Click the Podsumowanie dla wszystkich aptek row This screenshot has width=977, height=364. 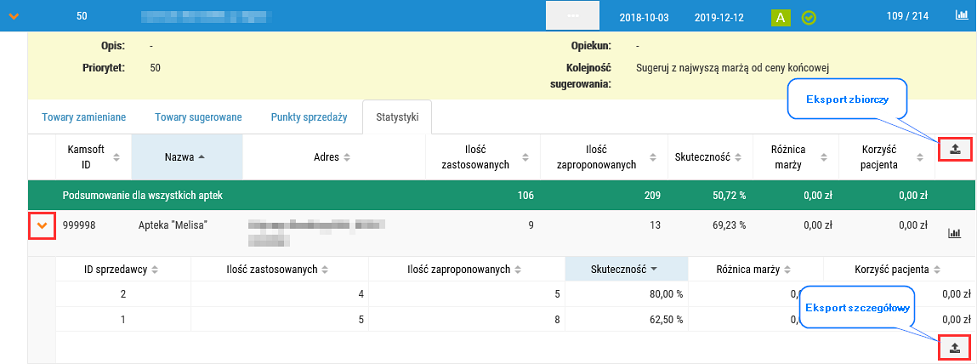(x=502, y=195)
